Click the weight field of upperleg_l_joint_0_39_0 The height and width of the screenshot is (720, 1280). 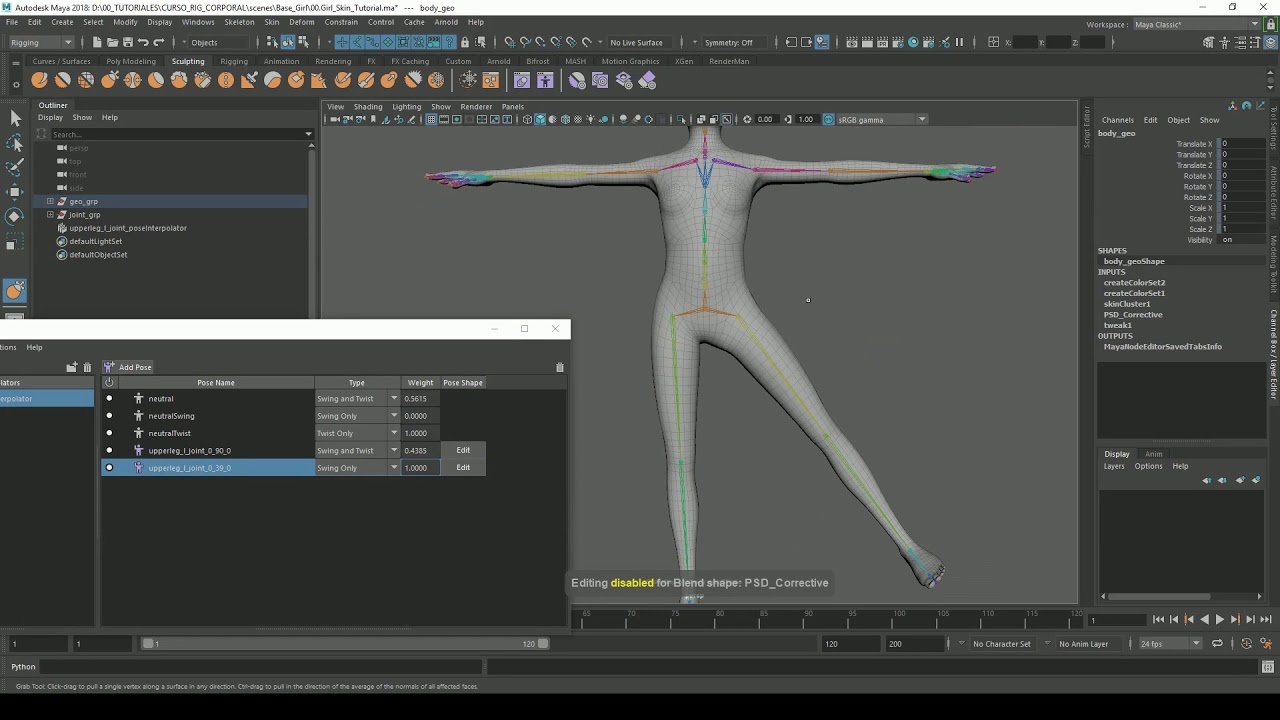click(x=421, y=467)
